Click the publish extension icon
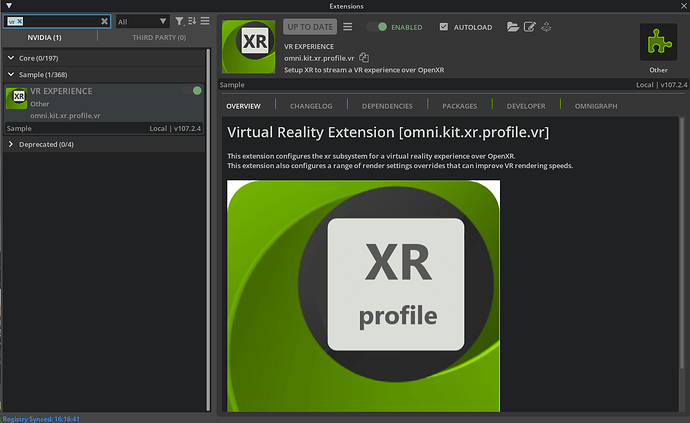The image size is (690, 423). pos(546,27)
